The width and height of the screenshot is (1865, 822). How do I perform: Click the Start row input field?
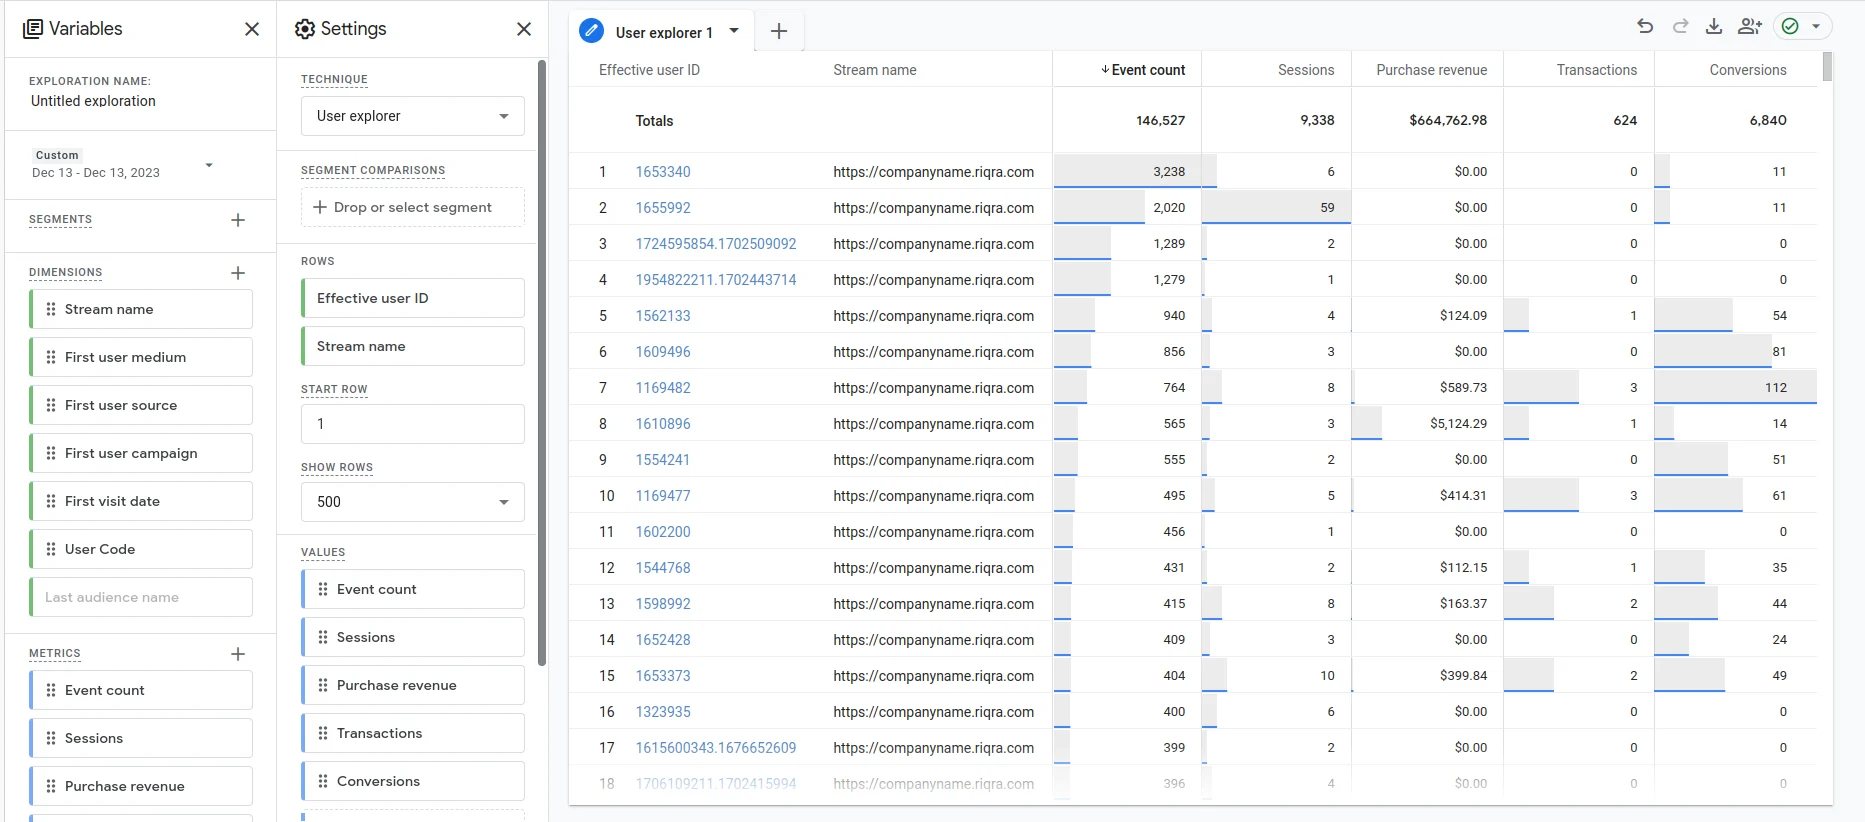(413, 424)
